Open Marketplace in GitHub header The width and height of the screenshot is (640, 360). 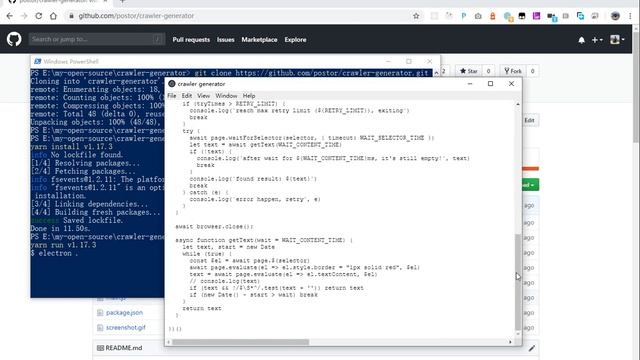[x=259, y=40]
